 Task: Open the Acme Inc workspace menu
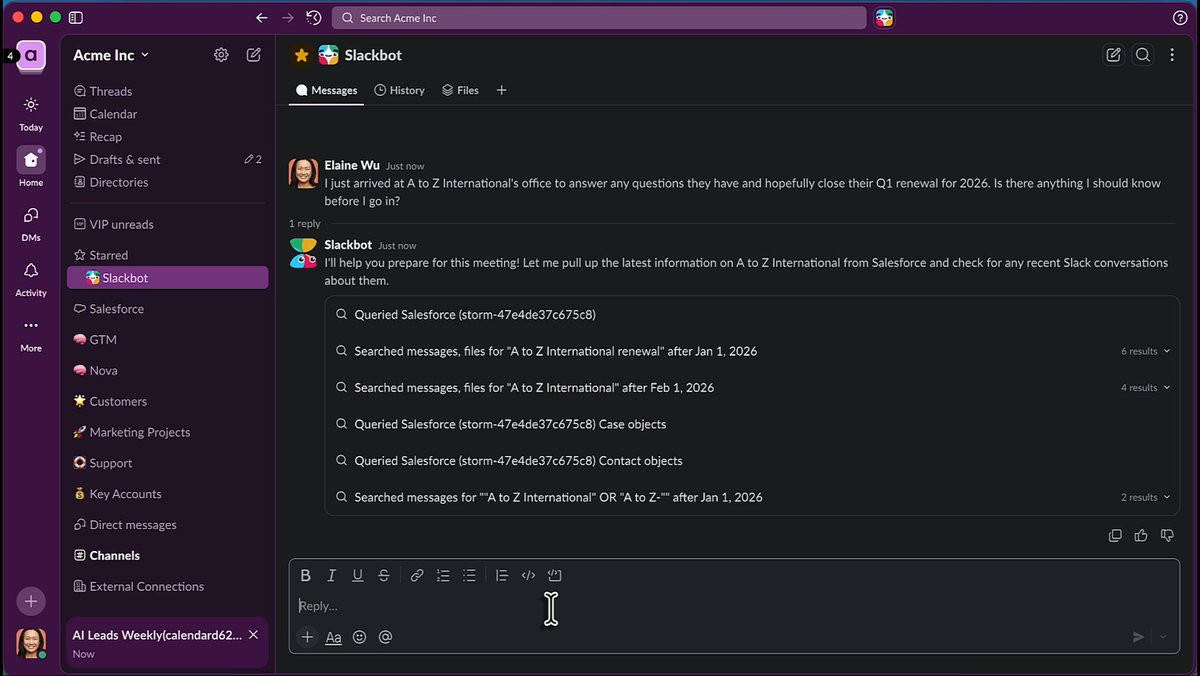(x=111, y=55)
